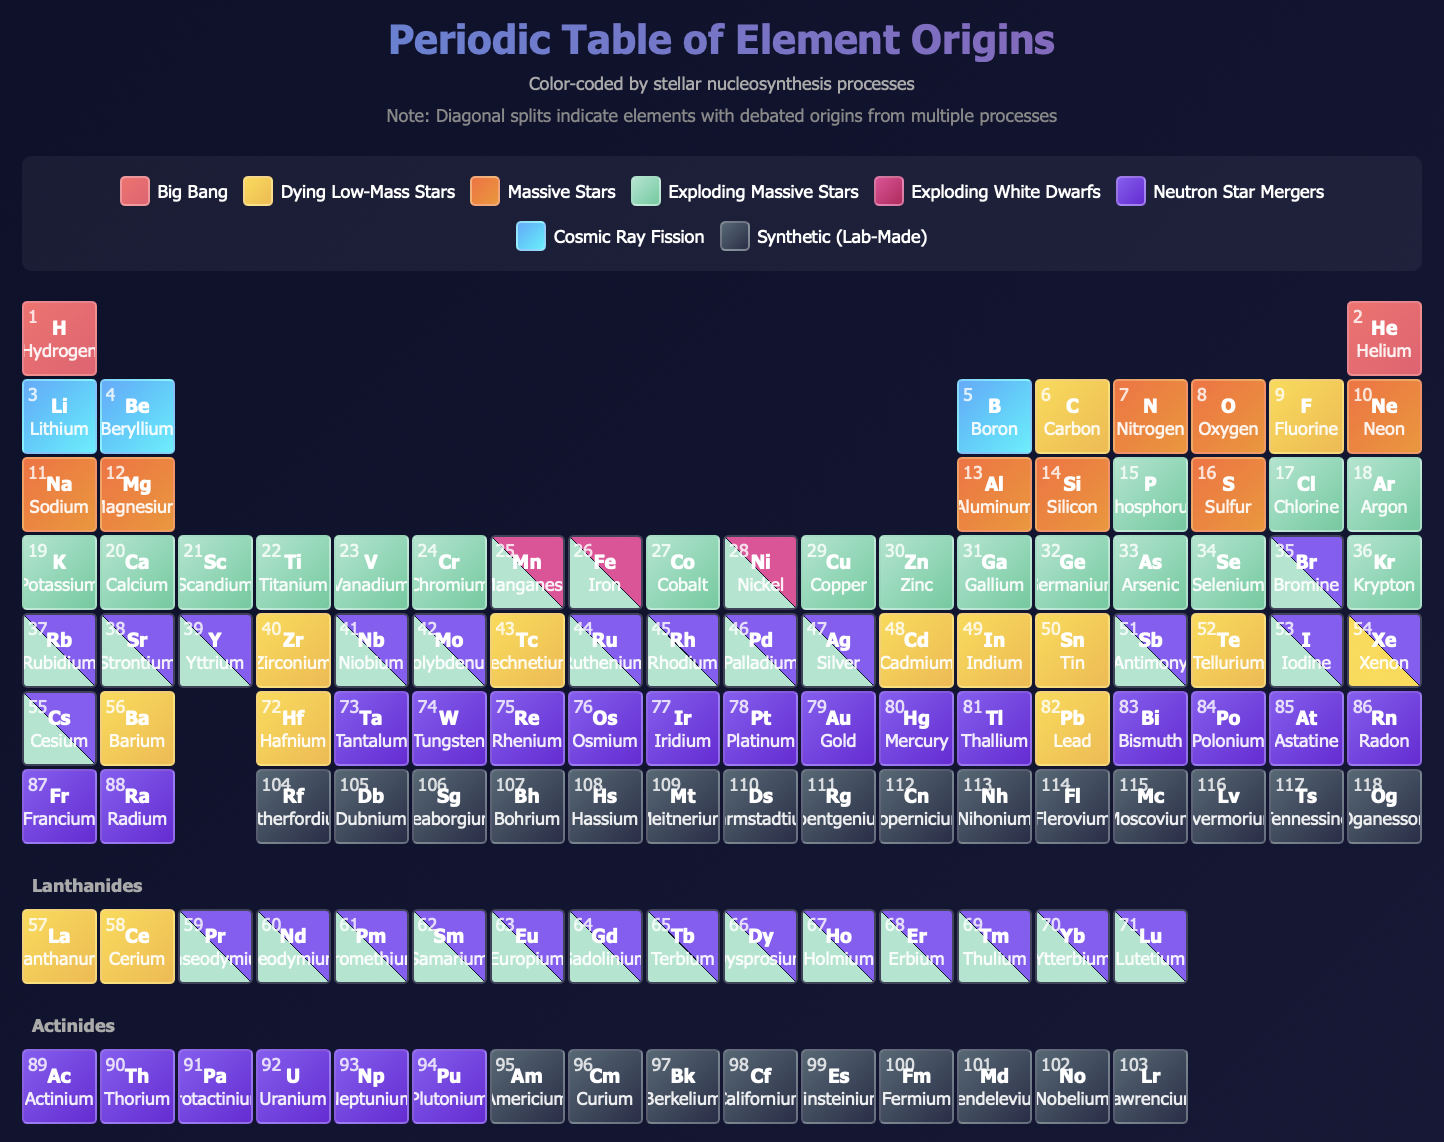Click the Krypton element tile
1444x1142 pixels.
(1384, 573)
